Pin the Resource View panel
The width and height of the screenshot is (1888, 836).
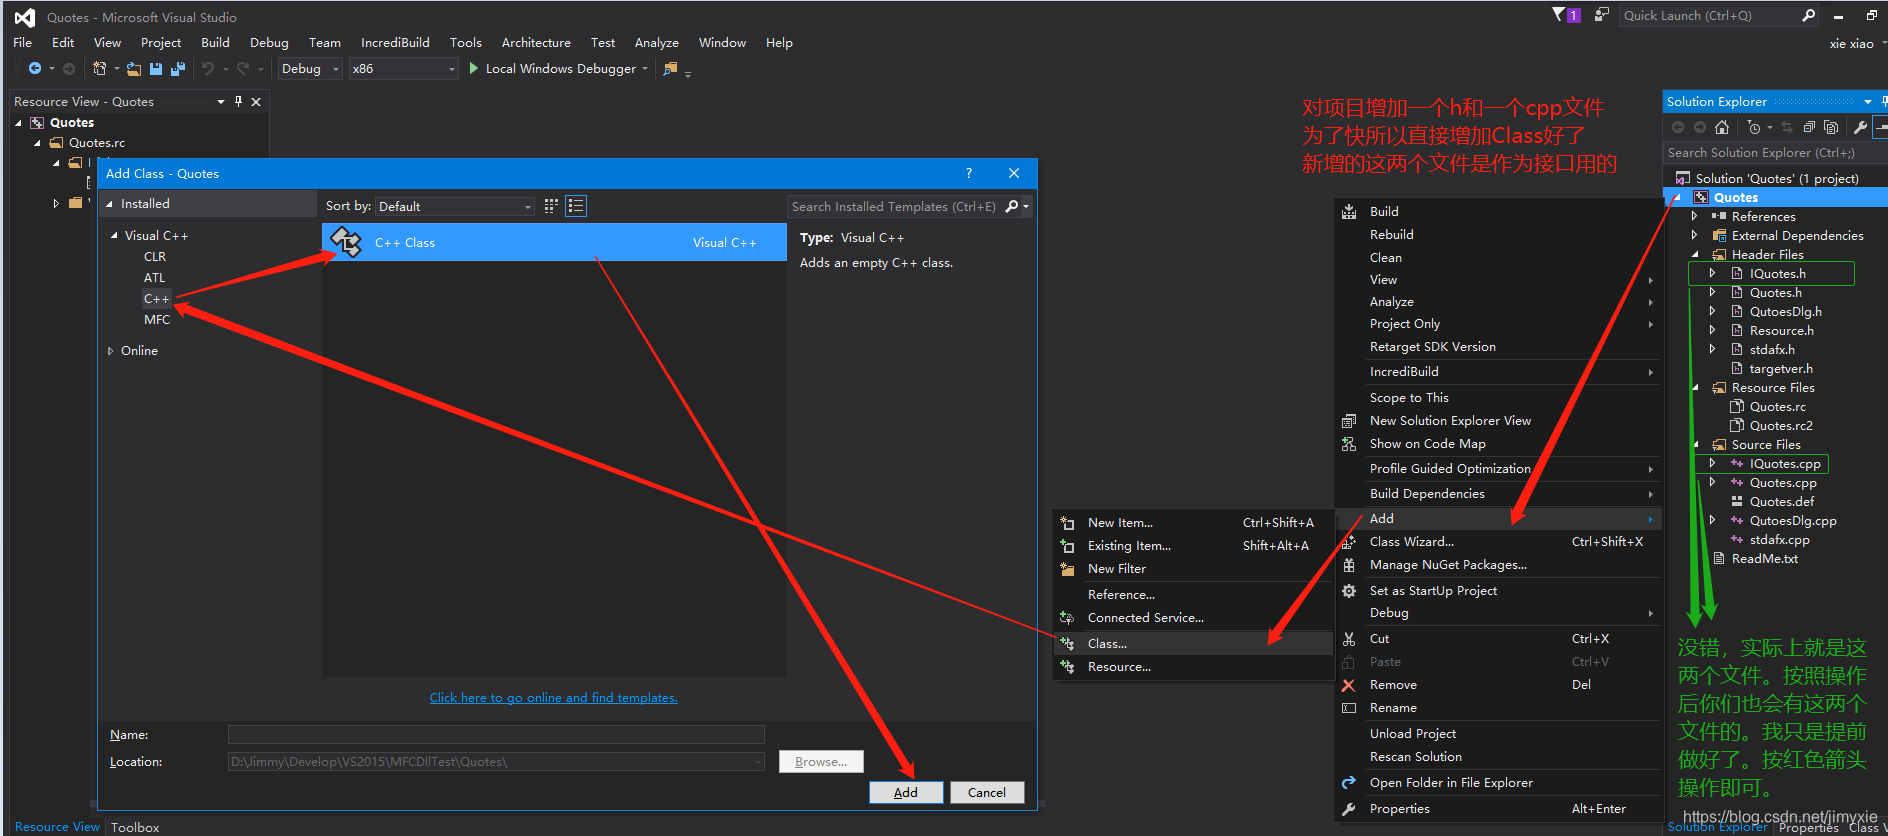238,102
